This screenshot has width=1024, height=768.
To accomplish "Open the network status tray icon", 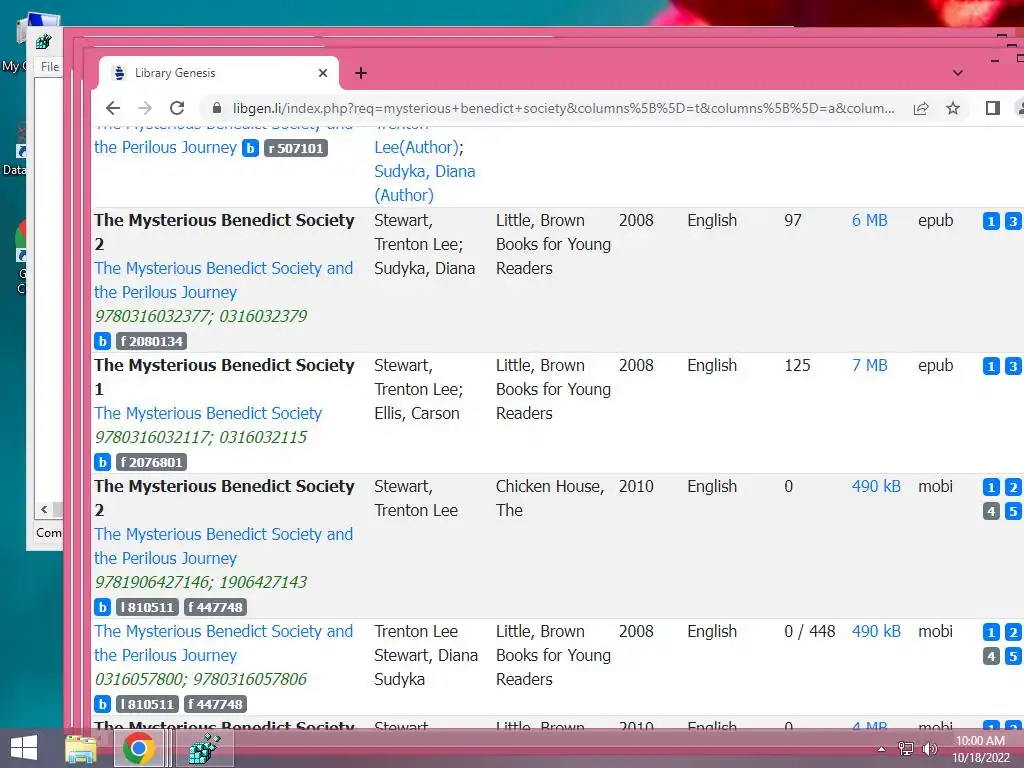I will (906, 749).
